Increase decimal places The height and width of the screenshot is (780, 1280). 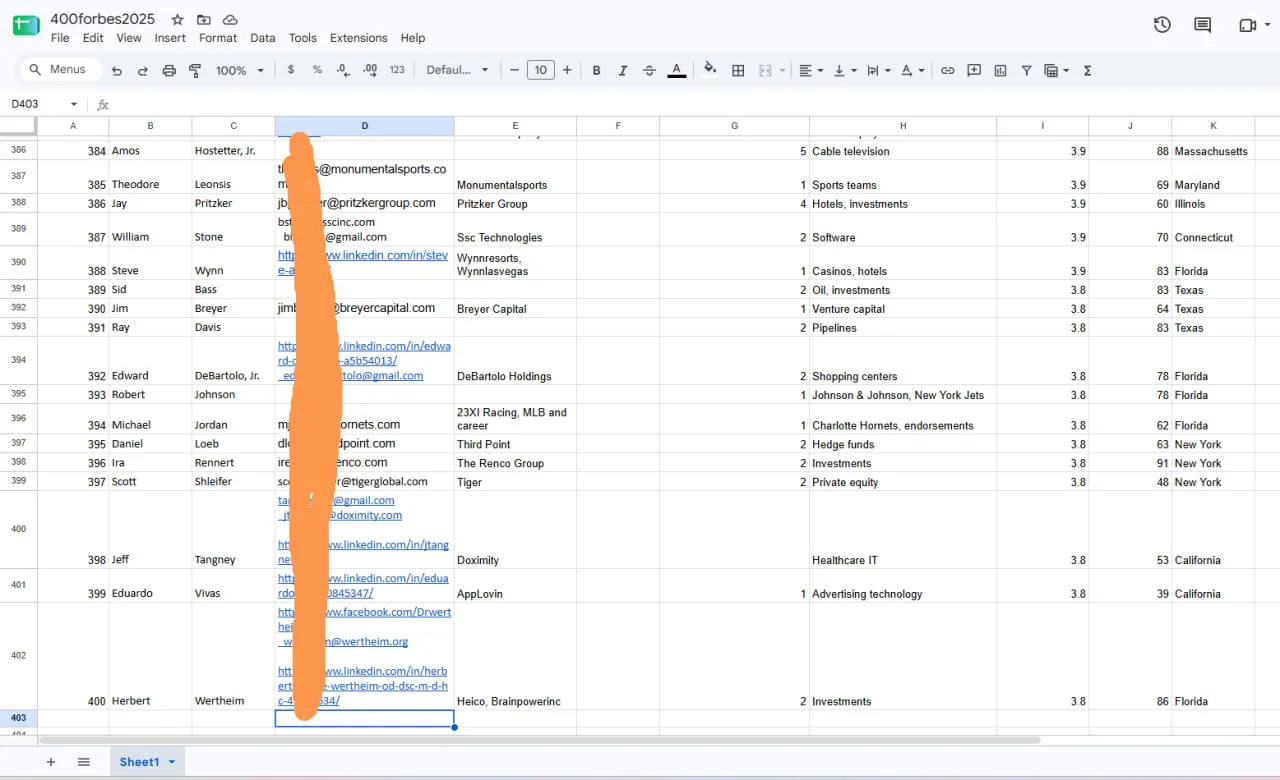click(370, 70)
